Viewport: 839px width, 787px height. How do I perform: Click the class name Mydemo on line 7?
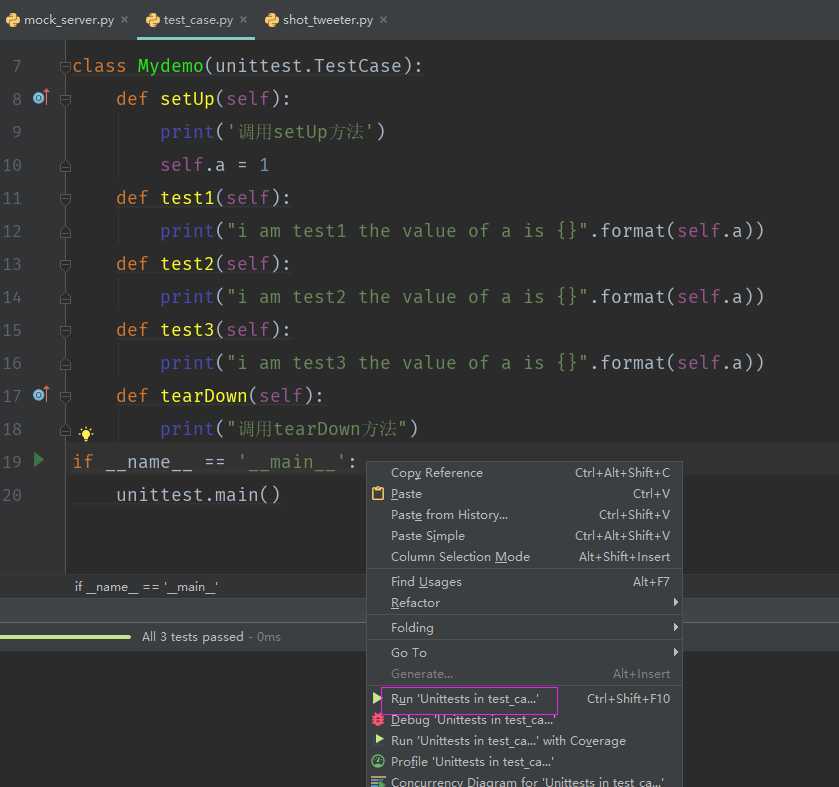[170, 66]
